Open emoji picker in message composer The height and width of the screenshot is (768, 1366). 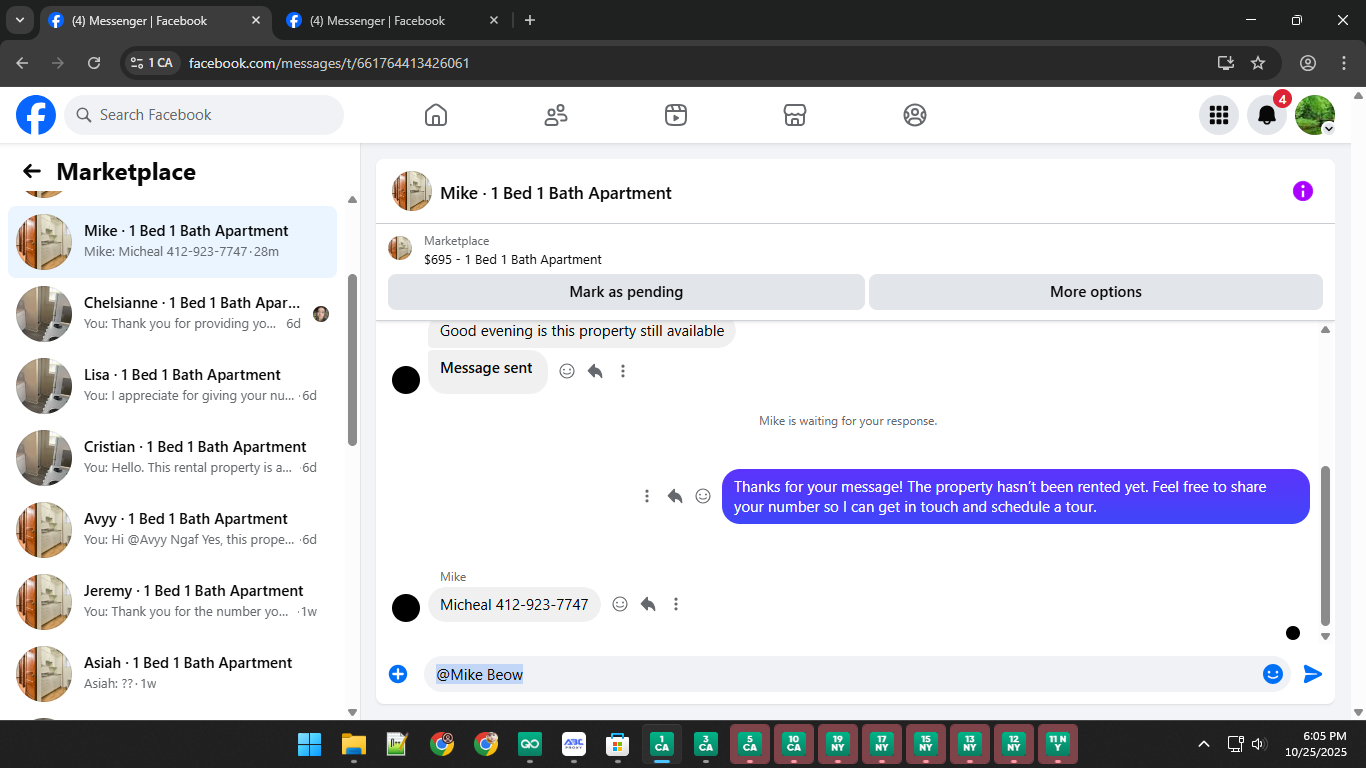pos(1273,674)
